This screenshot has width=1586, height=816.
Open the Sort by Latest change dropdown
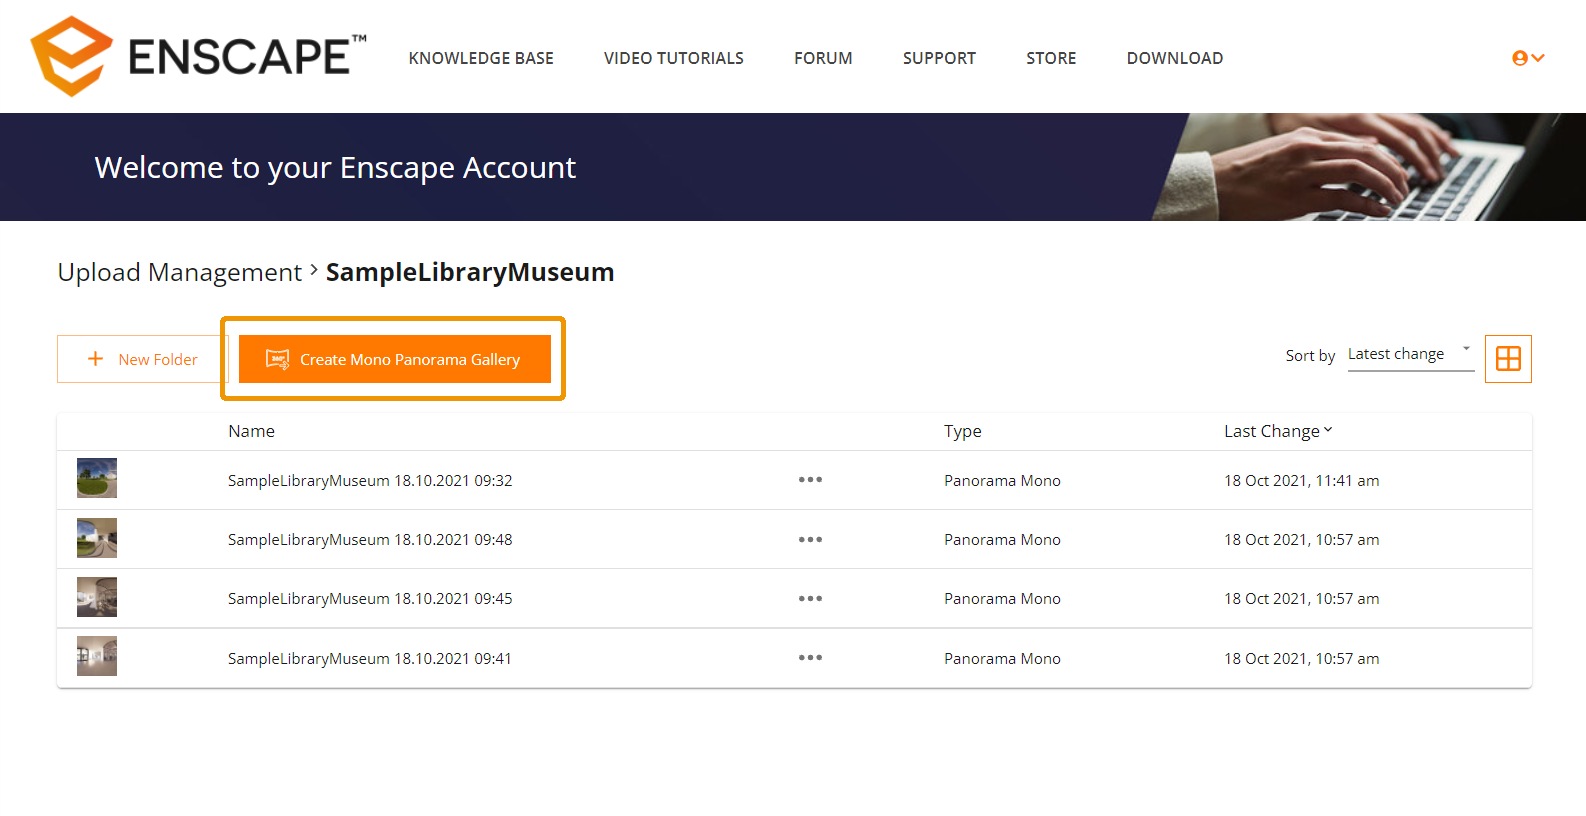click(x=1411, y=355)
